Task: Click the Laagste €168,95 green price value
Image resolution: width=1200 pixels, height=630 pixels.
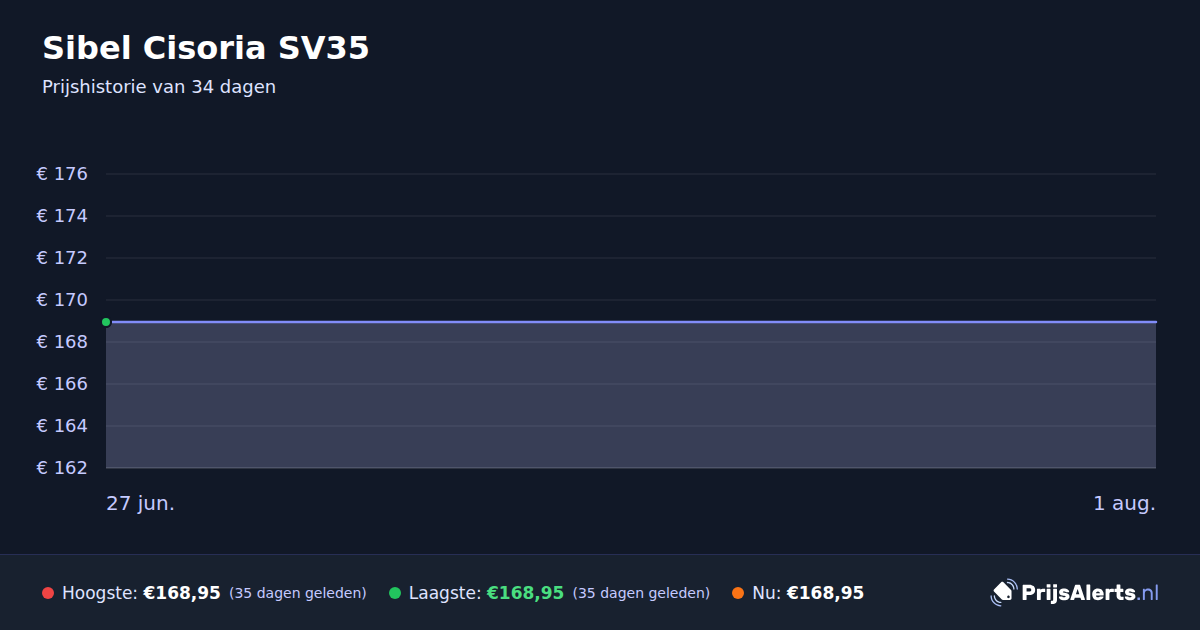Action: point(525,593)
